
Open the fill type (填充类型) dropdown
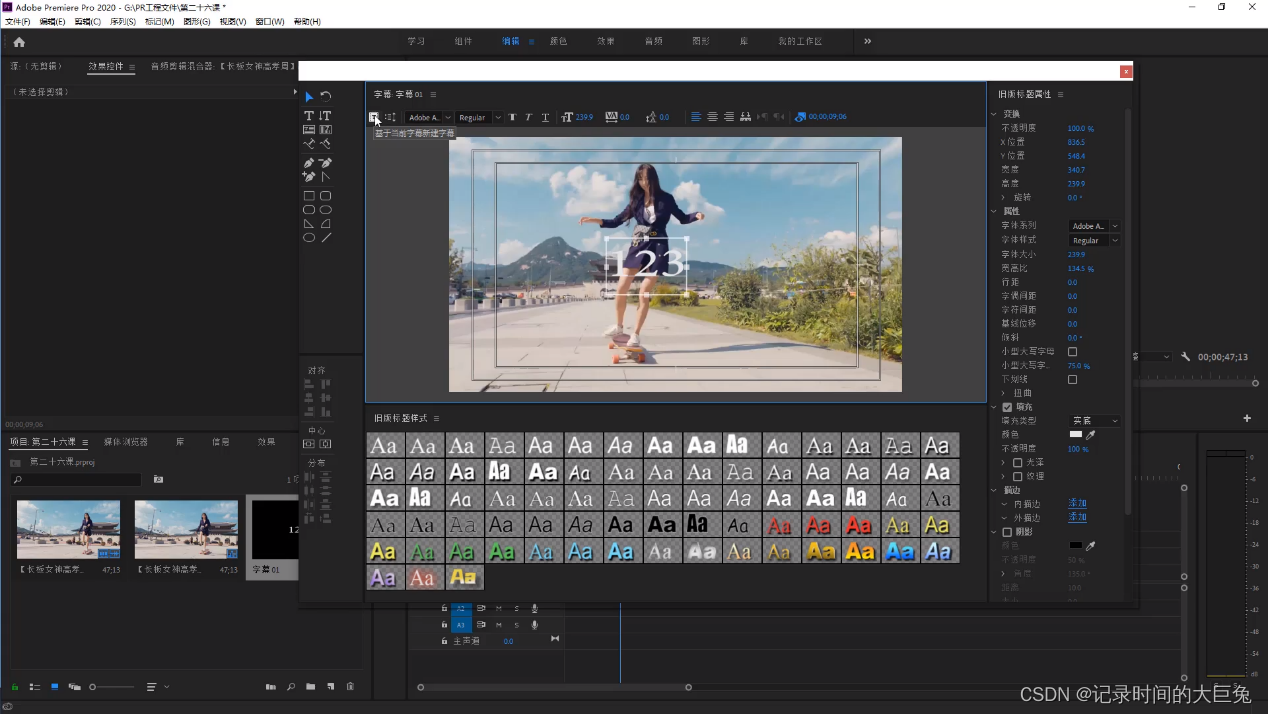1095,421
